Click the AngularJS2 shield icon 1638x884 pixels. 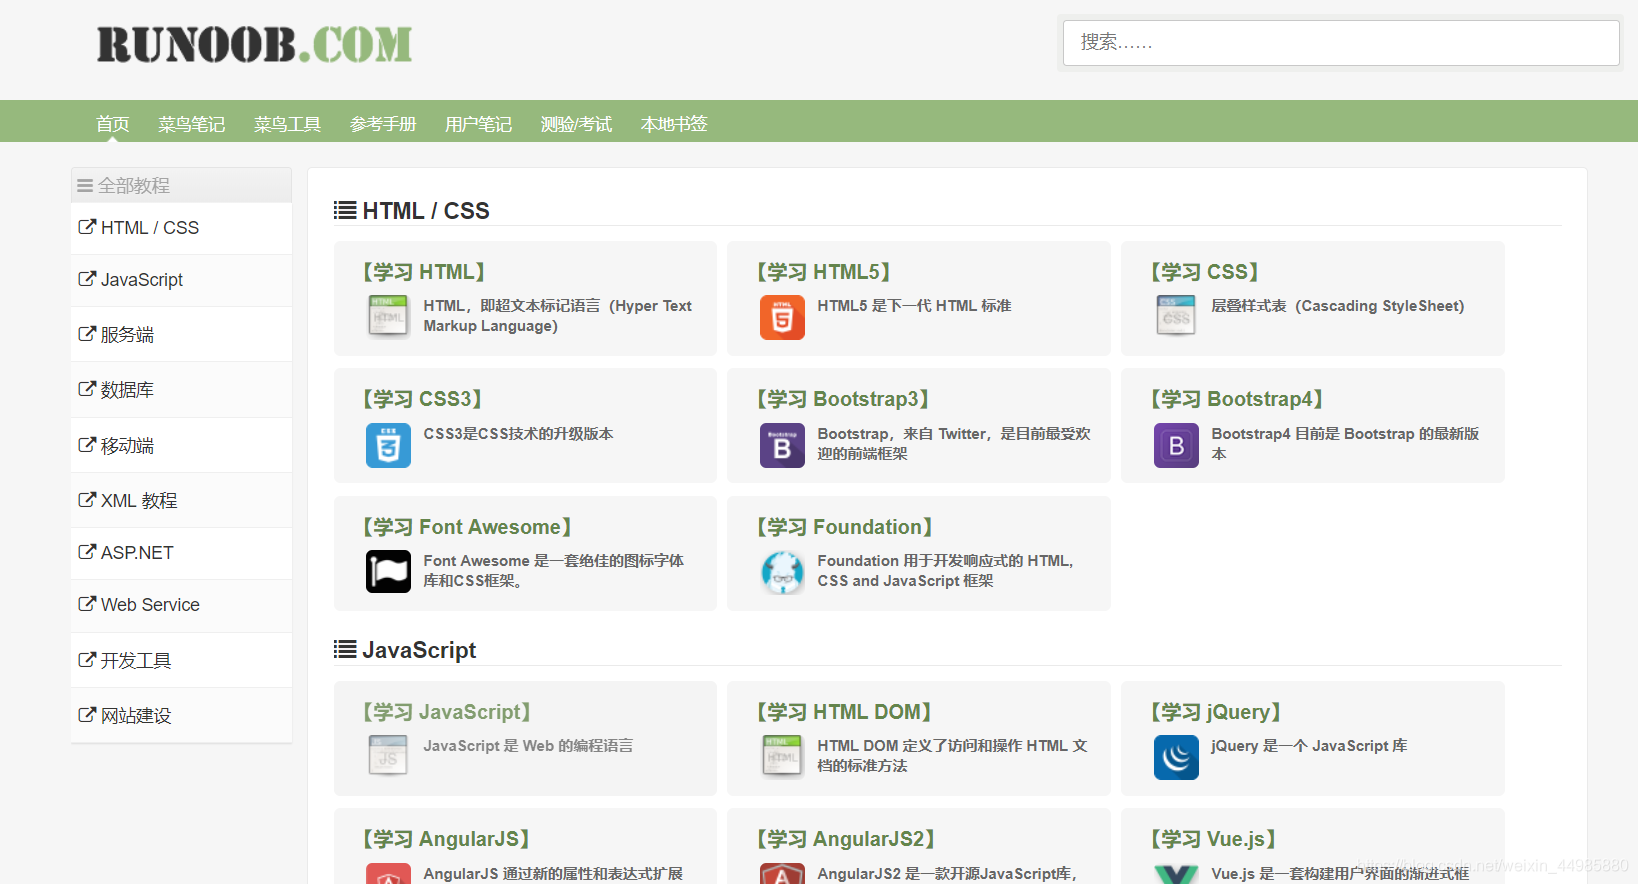782,873
